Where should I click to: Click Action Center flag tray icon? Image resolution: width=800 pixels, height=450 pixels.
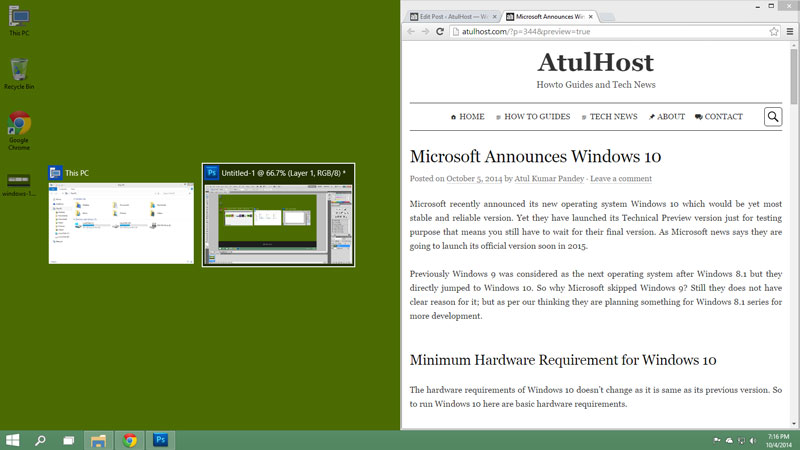click(717, 440)
